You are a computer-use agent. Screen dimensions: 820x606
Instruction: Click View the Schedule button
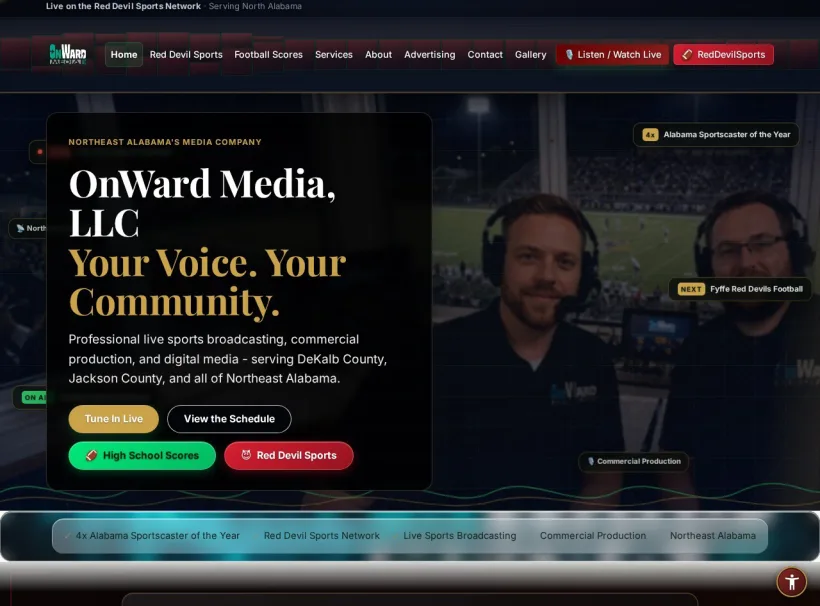click(x=229, y=419)
